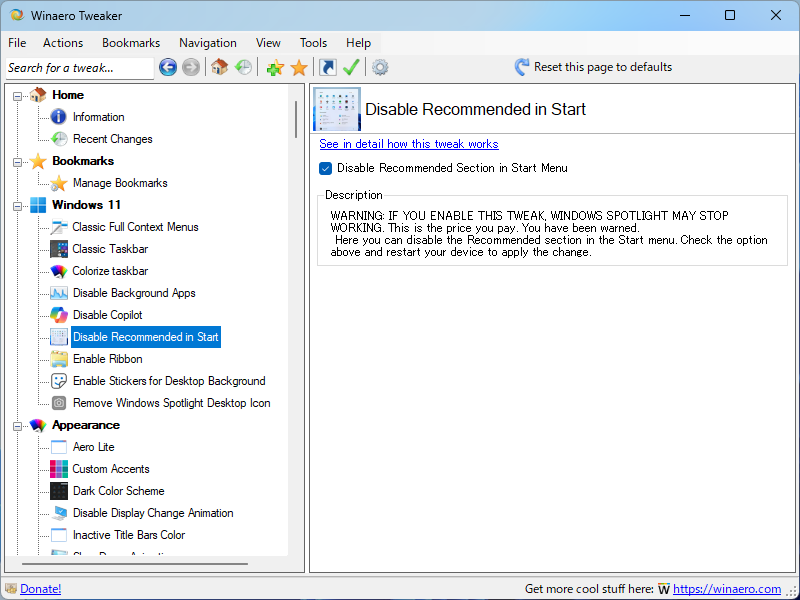Visit the https://winaero.com link
This screenshot has height=600, width=800.
pyautogui.click(x=727, y=589)
